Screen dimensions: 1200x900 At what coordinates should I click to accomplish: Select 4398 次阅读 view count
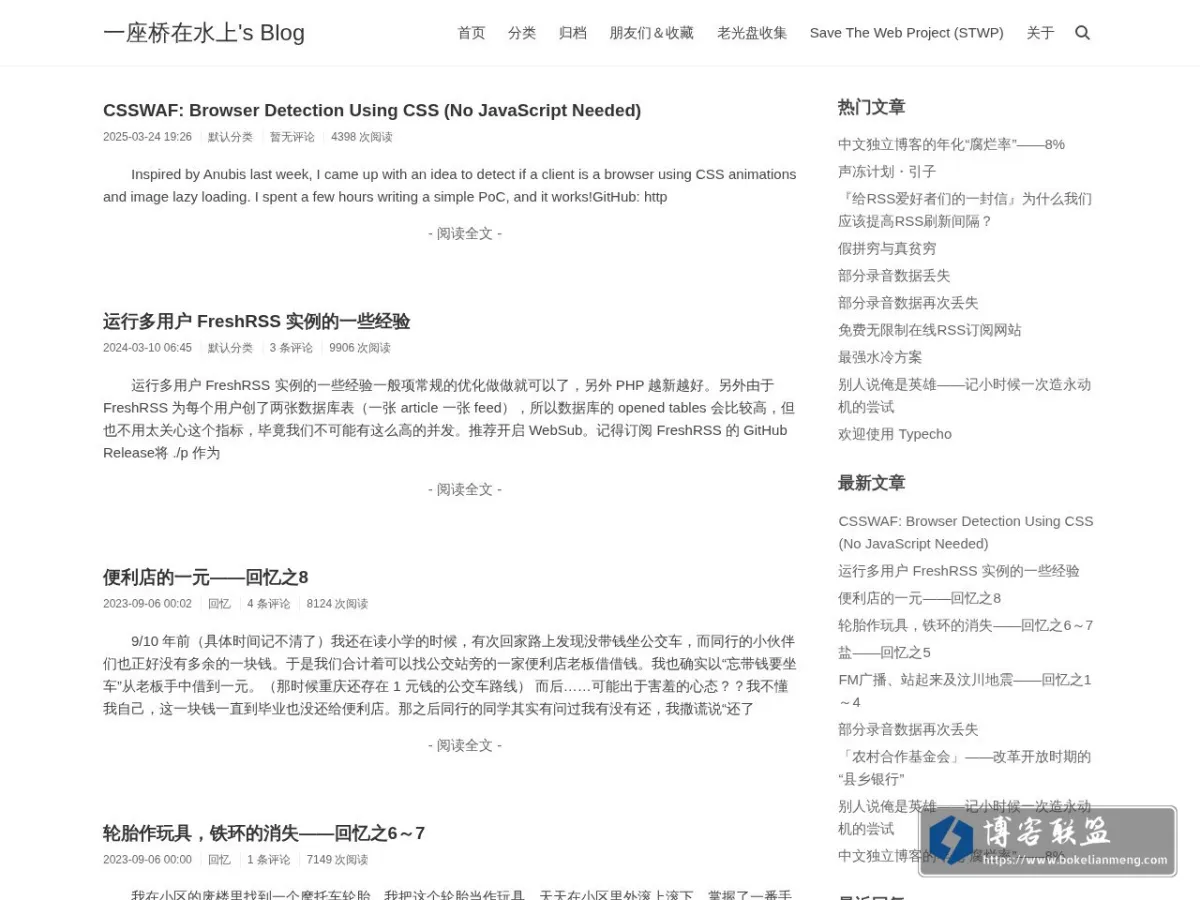coord(362,137)
